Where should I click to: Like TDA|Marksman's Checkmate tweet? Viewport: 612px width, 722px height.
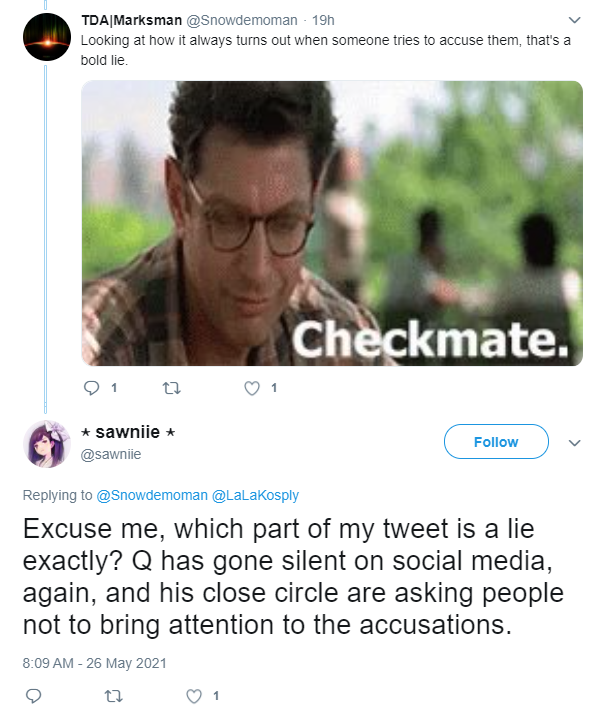pyautogui.click(x=252, y=388)
